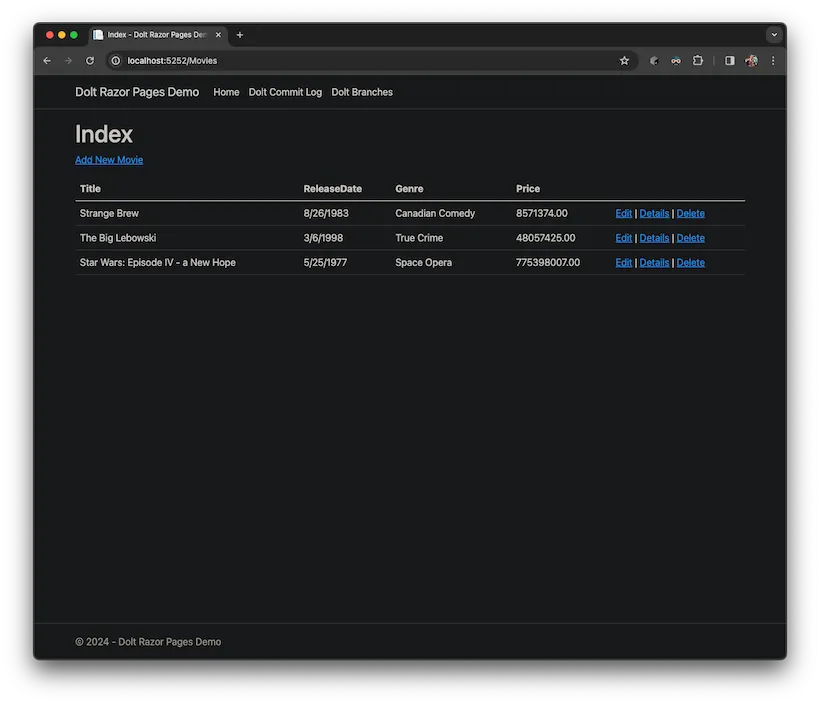This screenshot has height=704, width=820.
Task: Open the user profile avatar
Action: 751,61
